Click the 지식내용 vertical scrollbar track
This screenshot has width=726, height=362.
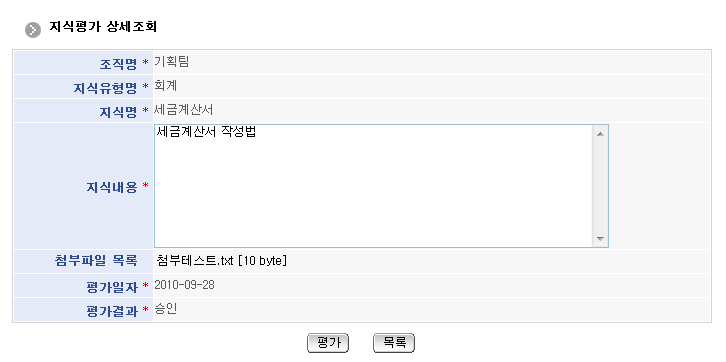(x=600, y=186)
